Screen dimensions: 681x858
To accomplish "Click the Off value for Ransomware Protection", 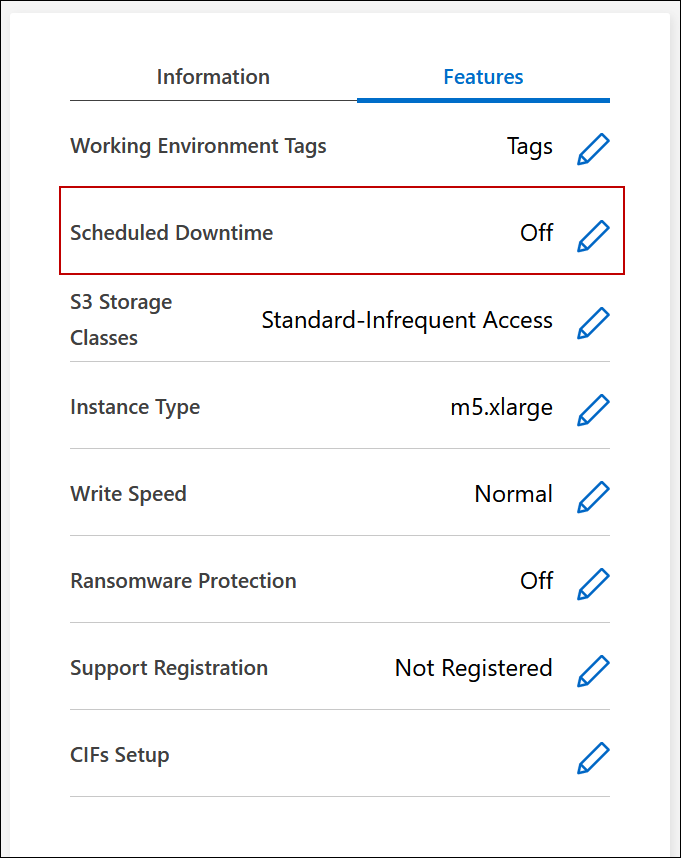I will pyautogui.click(x=536, y=581).
